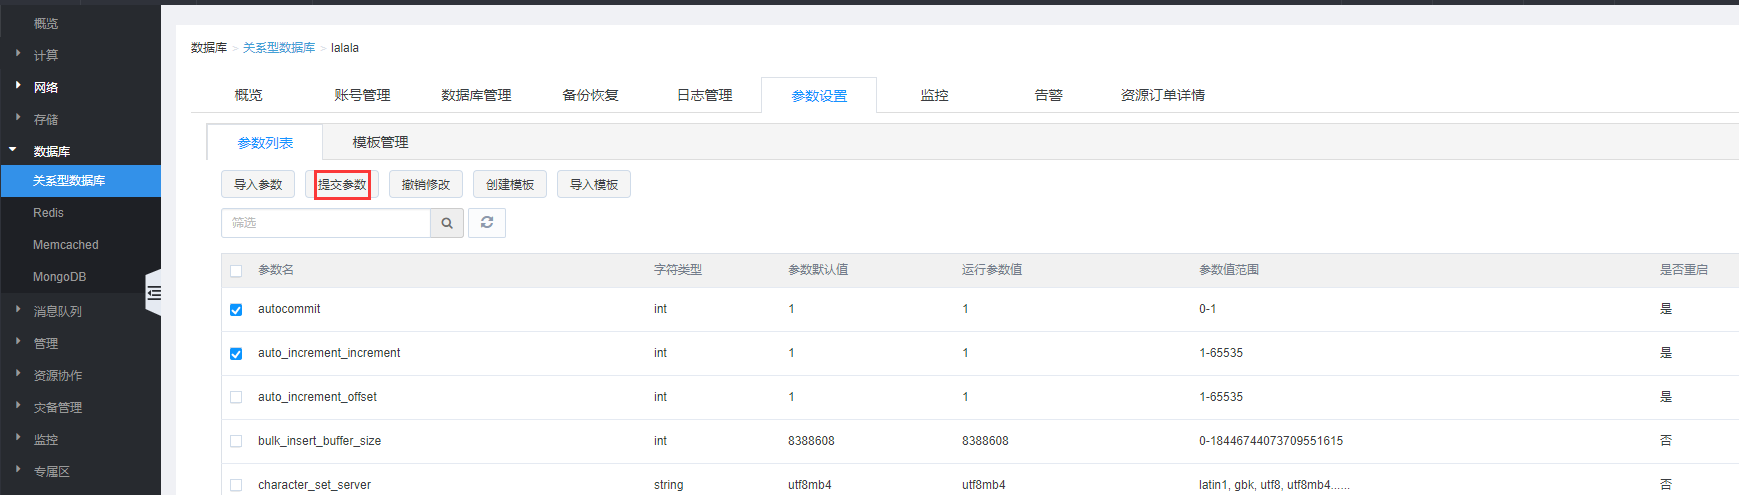Click the 关系型数据库 breadcrumb link
Viewport: 1739px width, 495px height.
point(279,48)
